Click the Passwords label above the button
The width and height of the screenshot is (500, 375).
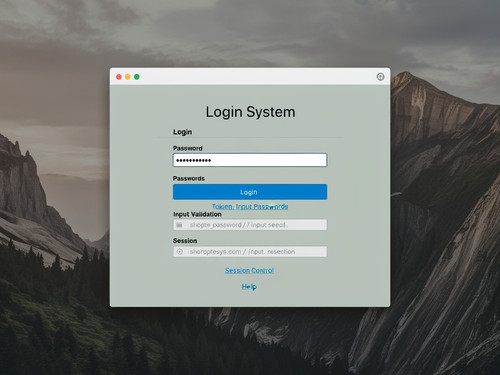(189, 178)
